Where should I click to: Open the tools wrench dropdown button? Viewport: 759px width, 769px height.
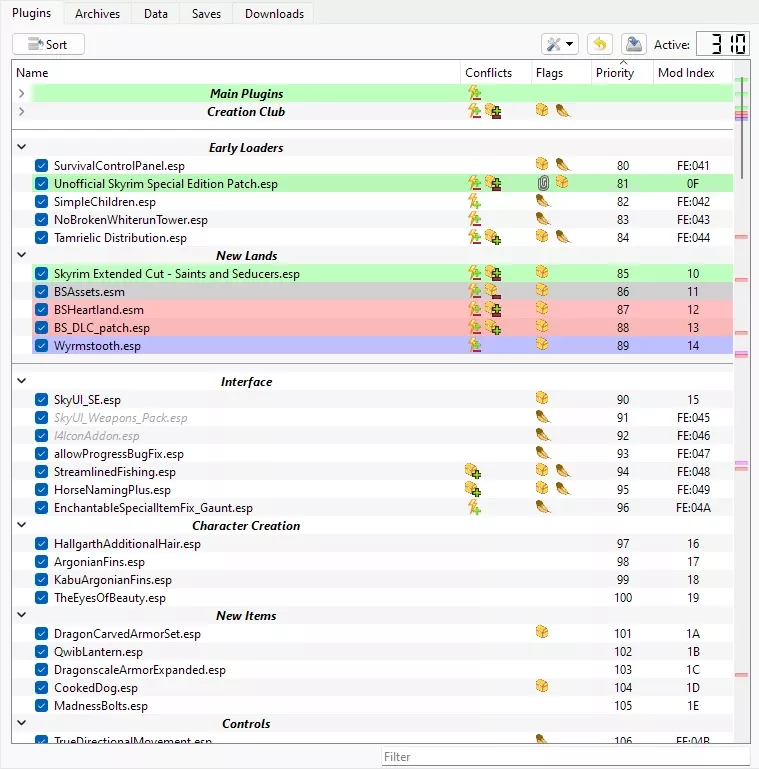pyautogui.click(x=560, y=45)
